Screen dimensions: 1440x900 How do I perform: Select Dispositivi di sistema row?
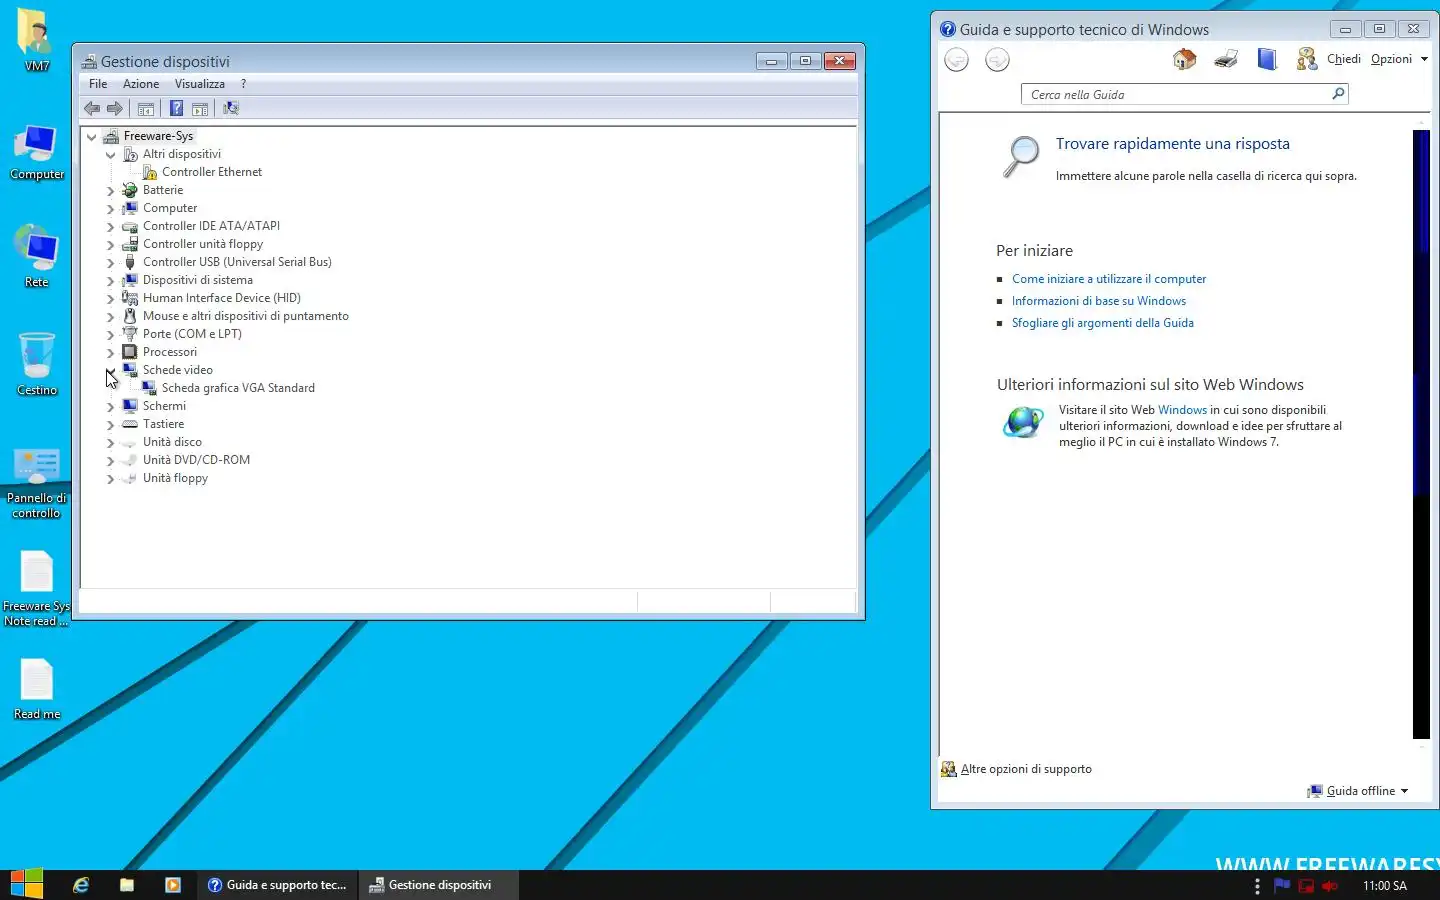pos(197,280)
